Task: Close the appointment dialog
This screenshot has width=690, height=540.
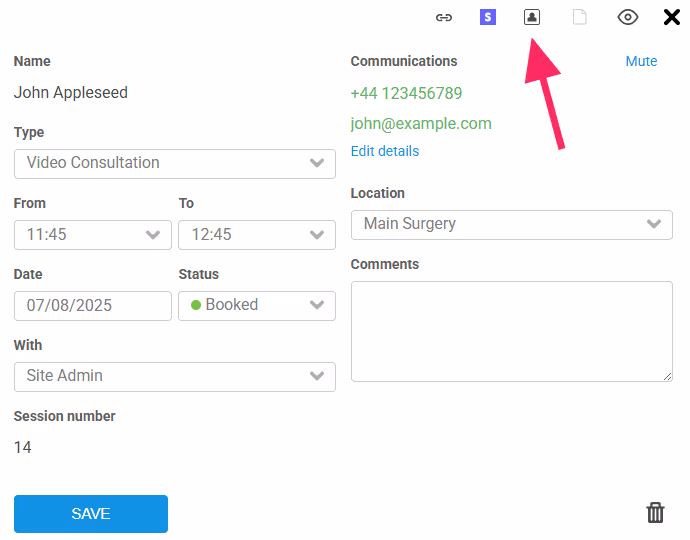Action: point(672,17)
